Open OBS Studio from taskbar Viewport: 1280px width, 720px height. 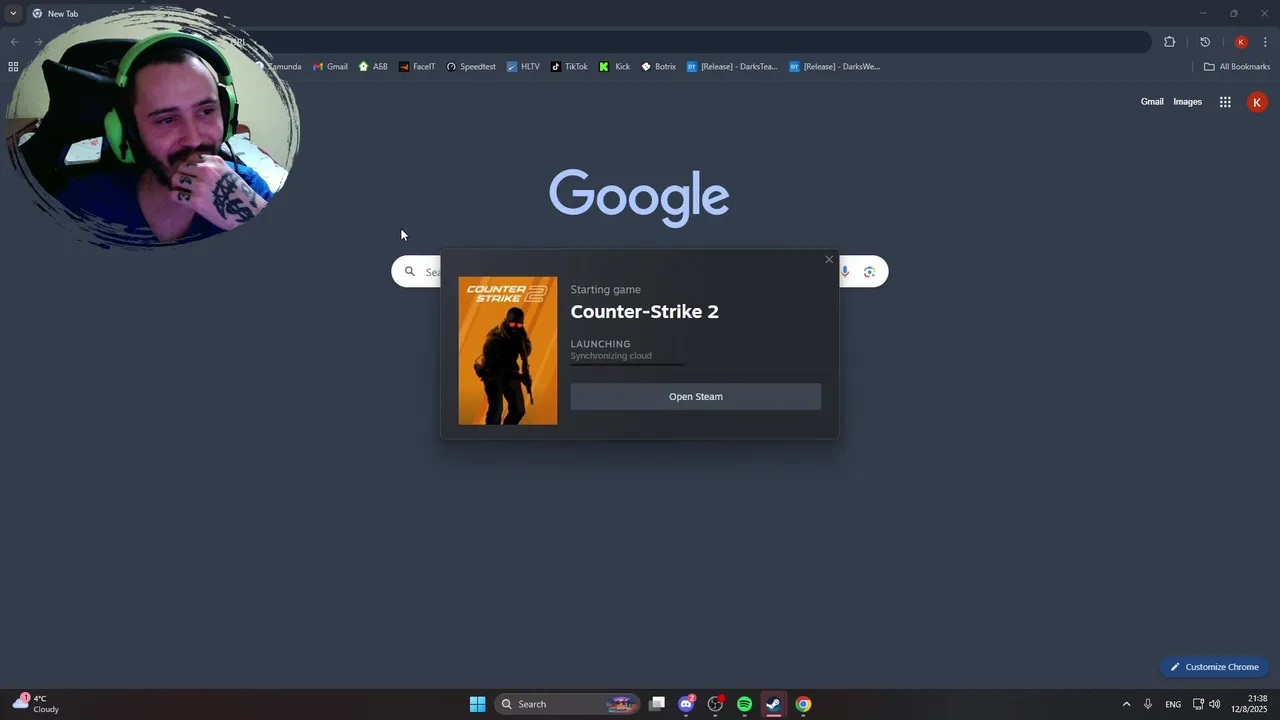715,704
